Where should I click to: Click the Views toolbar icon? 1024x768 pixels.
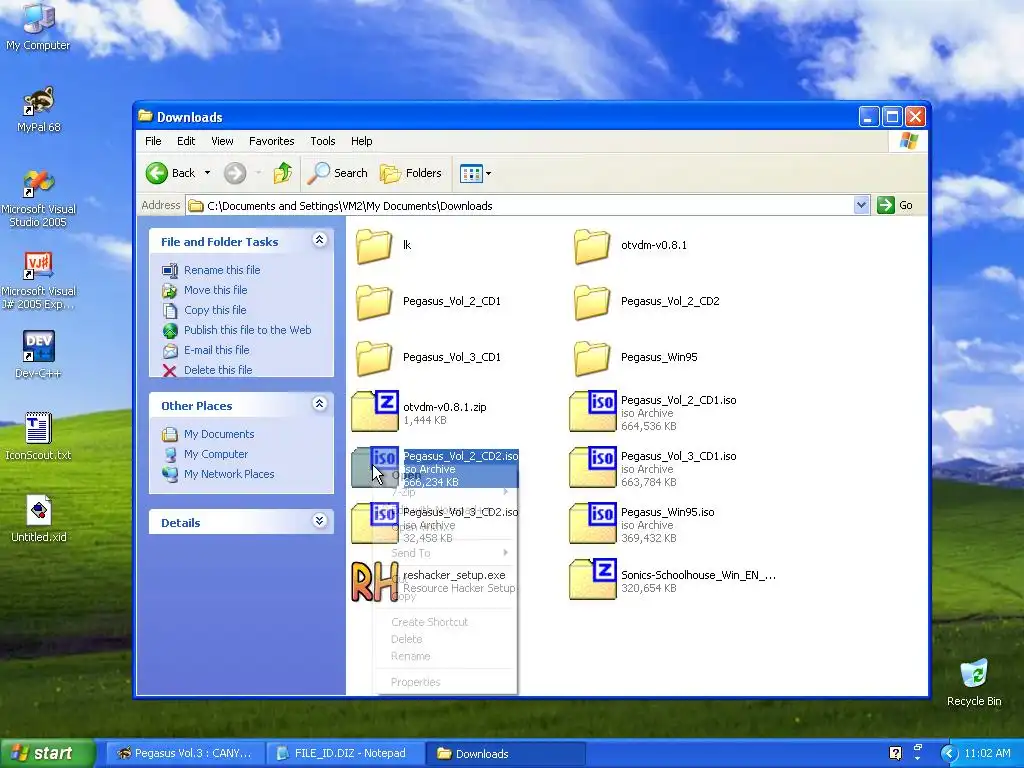point(471,173)
